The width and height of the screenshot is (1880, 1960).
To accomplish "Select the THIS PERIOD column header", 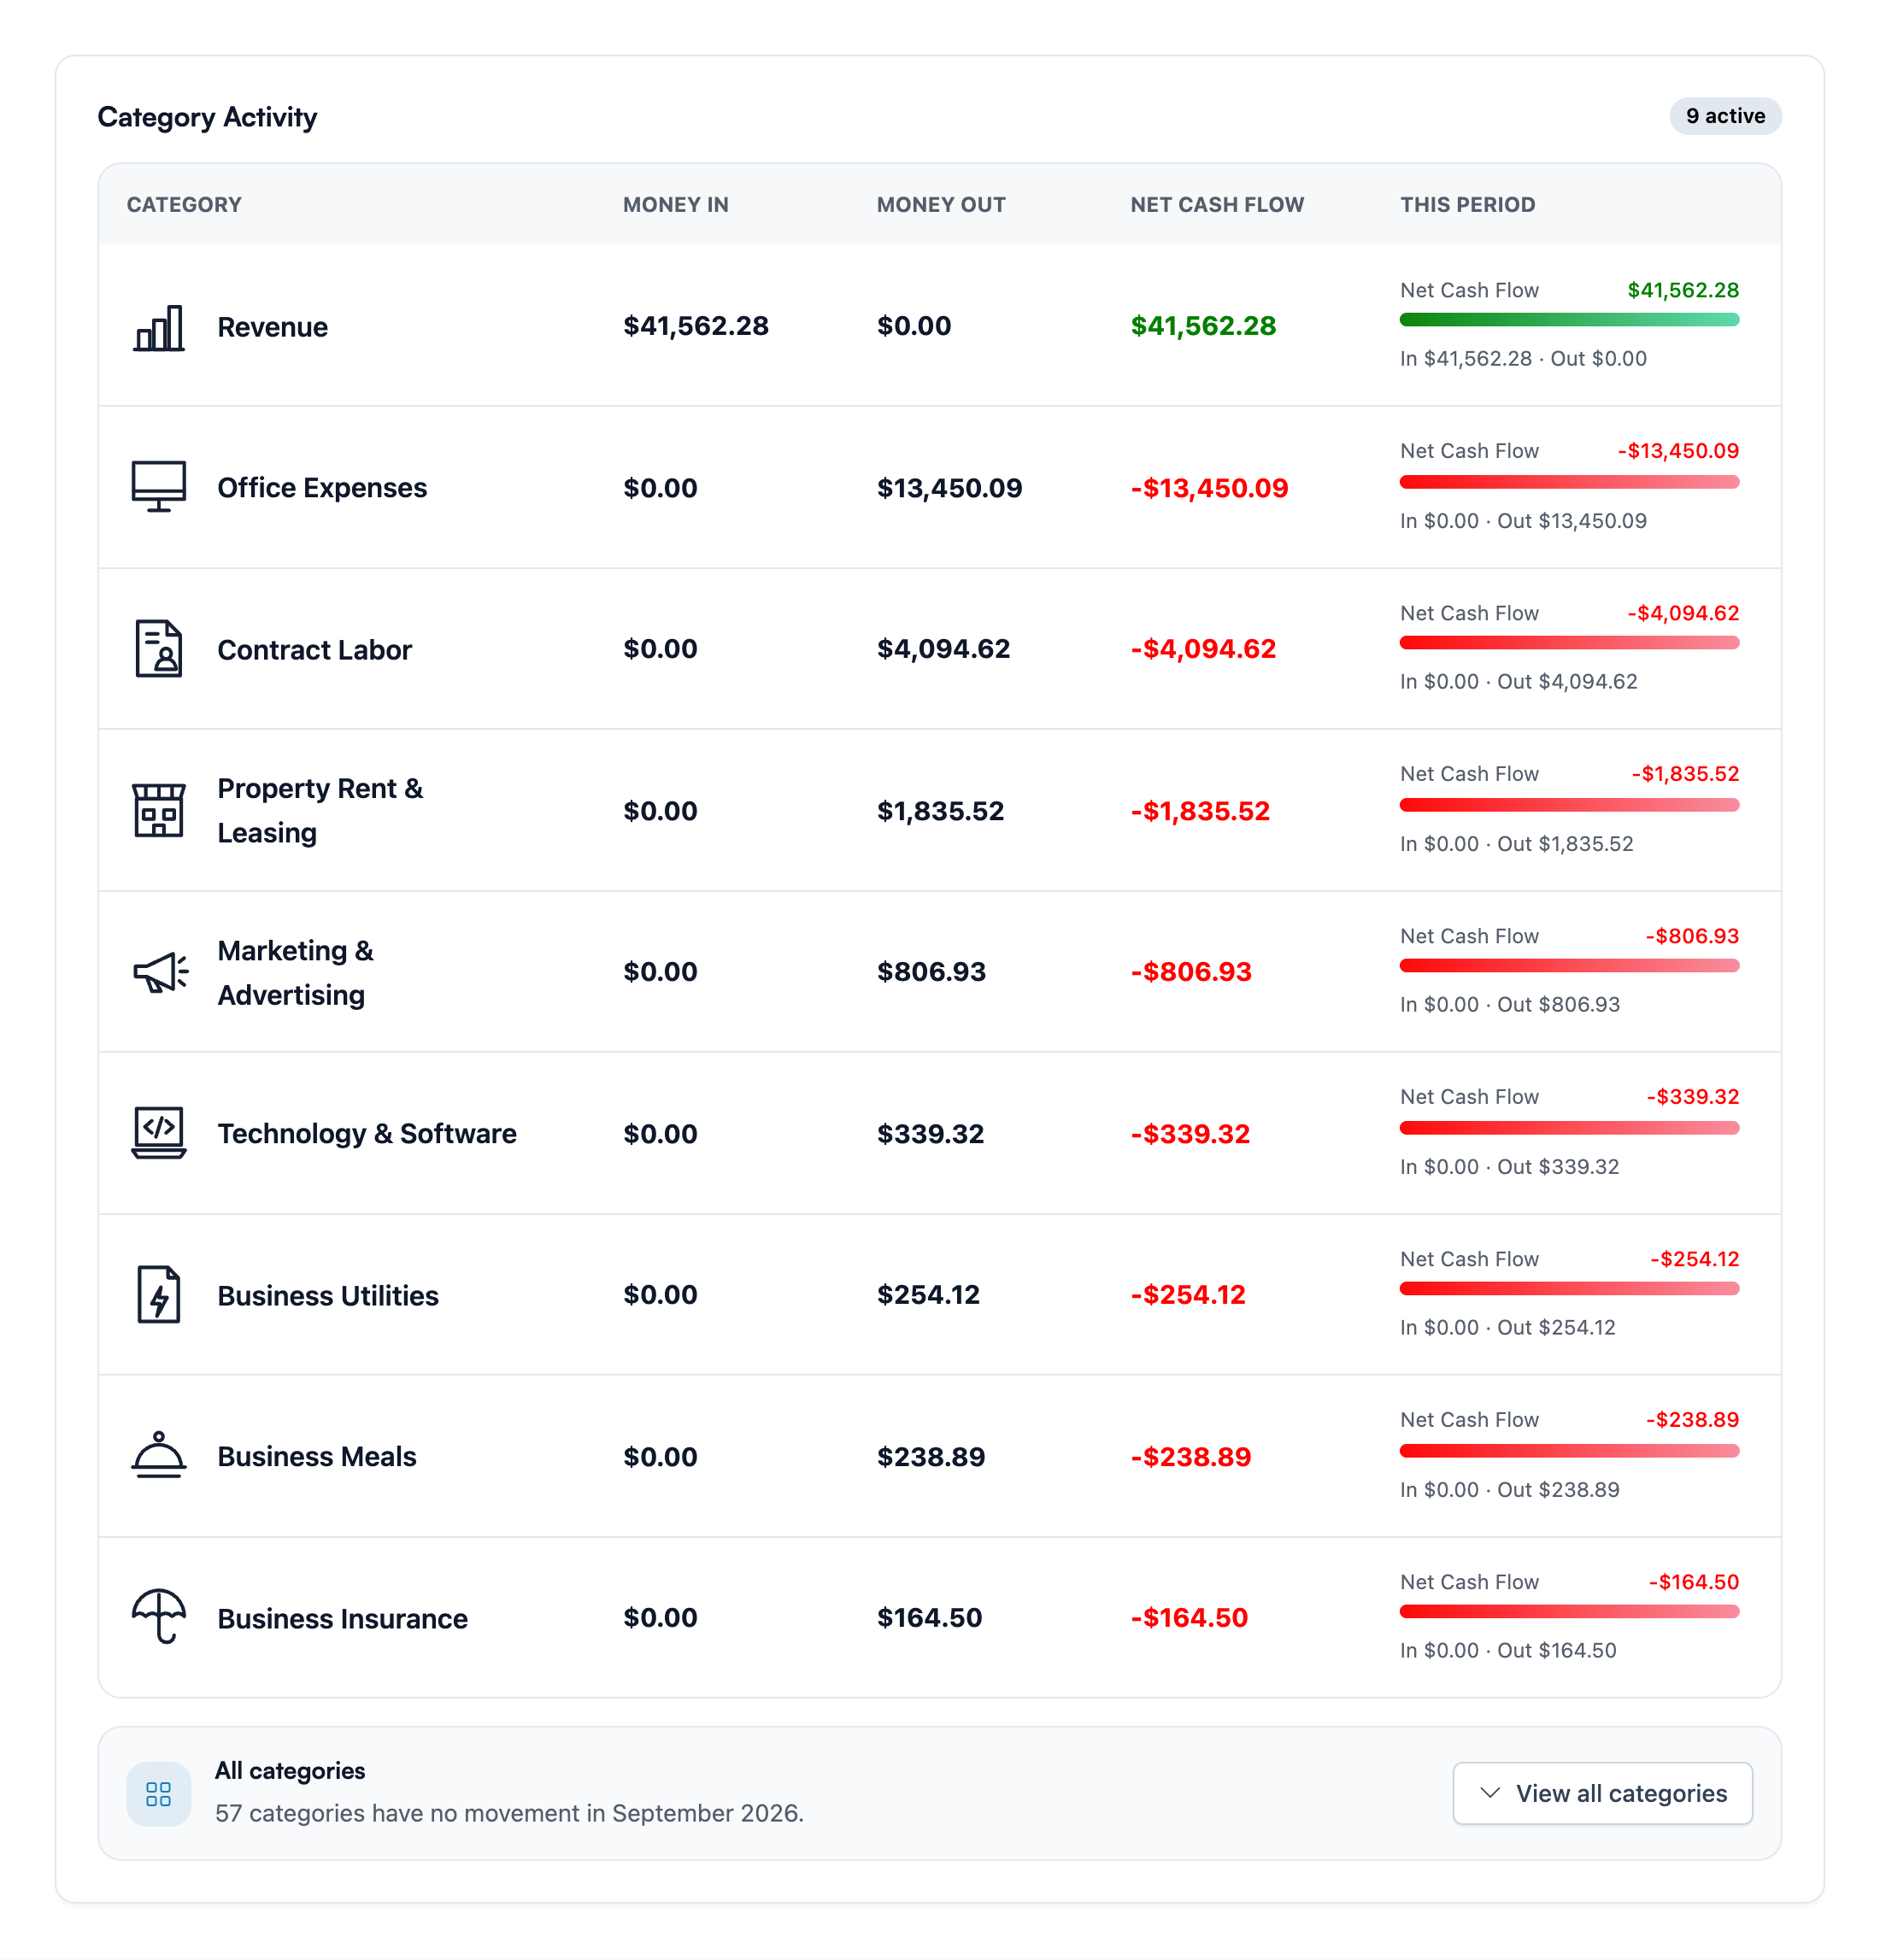I will point(1467,205).
